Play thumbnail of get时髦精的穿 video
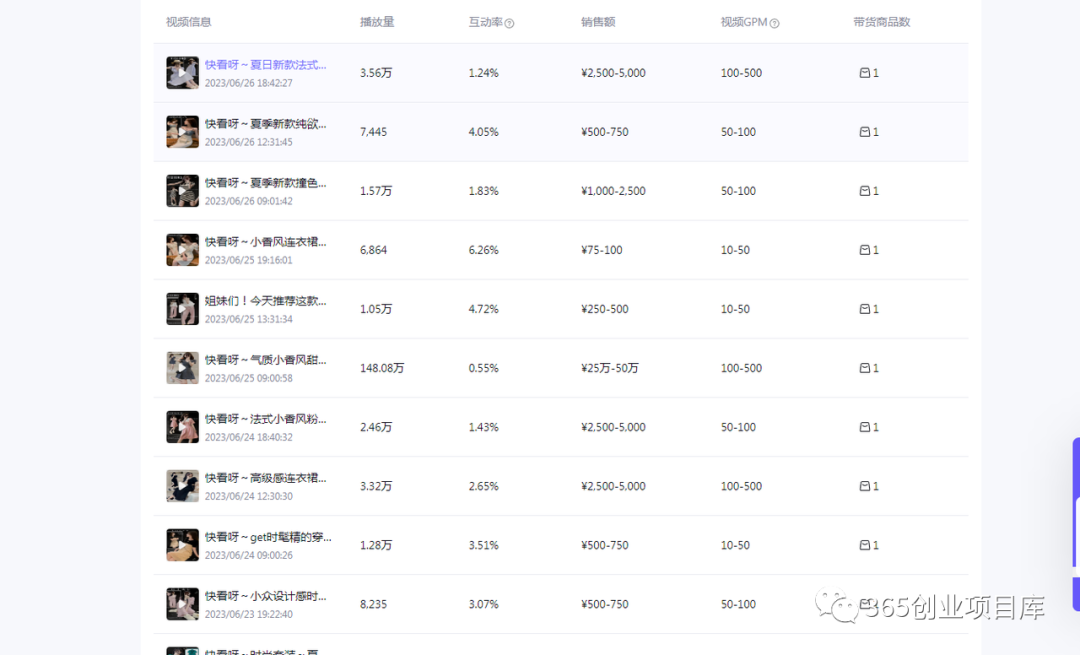The image size is (1080, 655). click(x=183, y=545)
